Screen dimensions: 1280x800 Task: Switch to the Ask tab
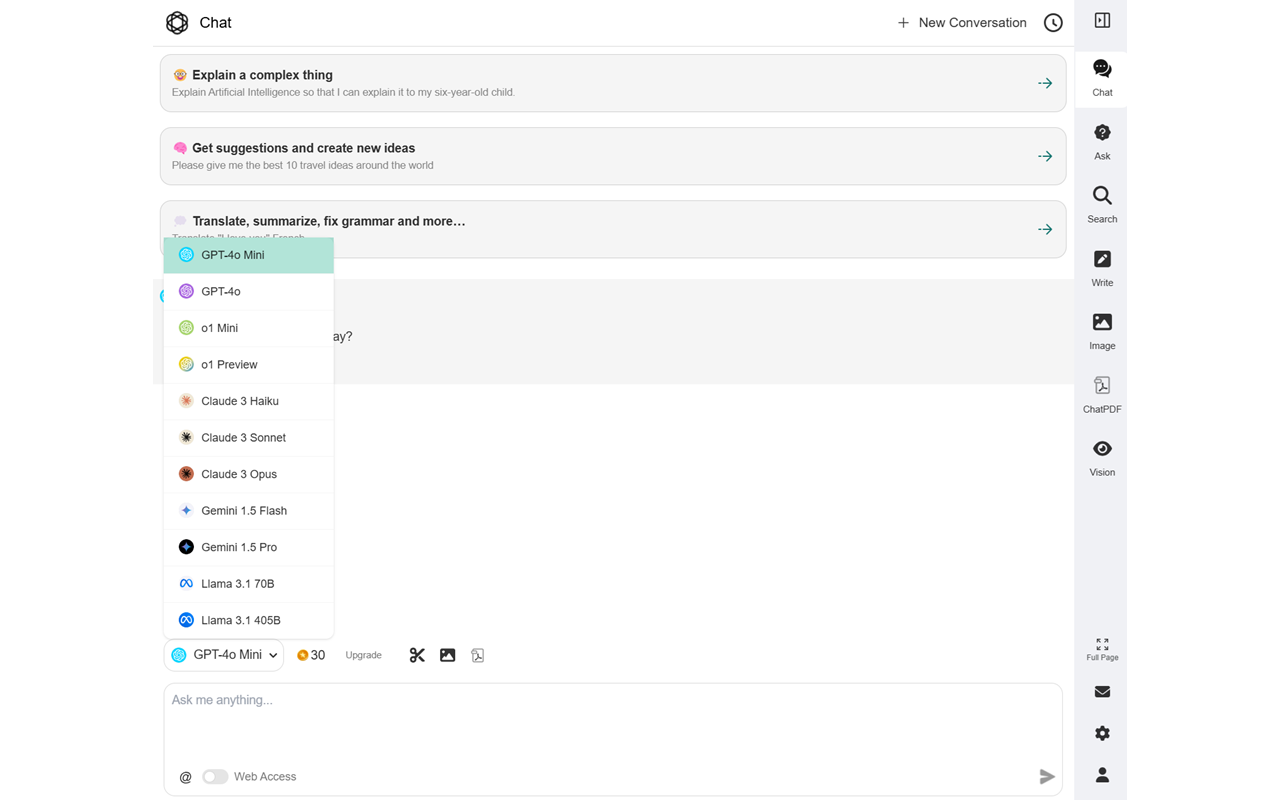click(1101, 140)
